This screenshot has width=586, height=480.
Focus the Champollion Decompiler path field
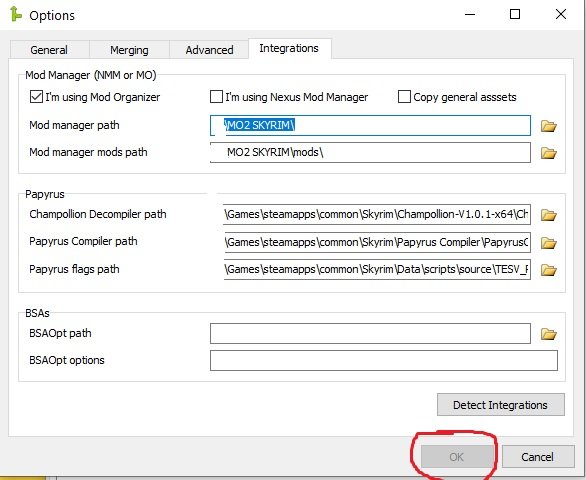[x=377, y=215]
